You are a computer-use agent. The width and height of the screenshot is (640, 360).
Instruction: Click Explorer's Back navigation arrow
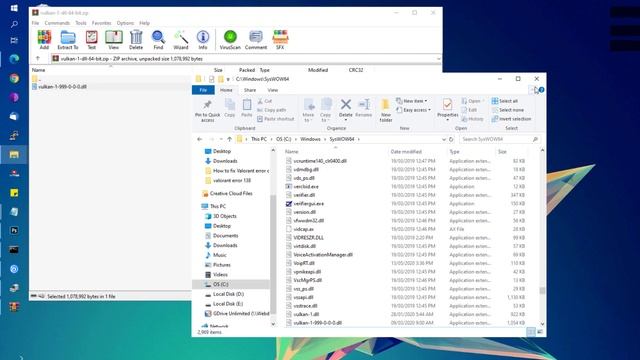point(200,139)
